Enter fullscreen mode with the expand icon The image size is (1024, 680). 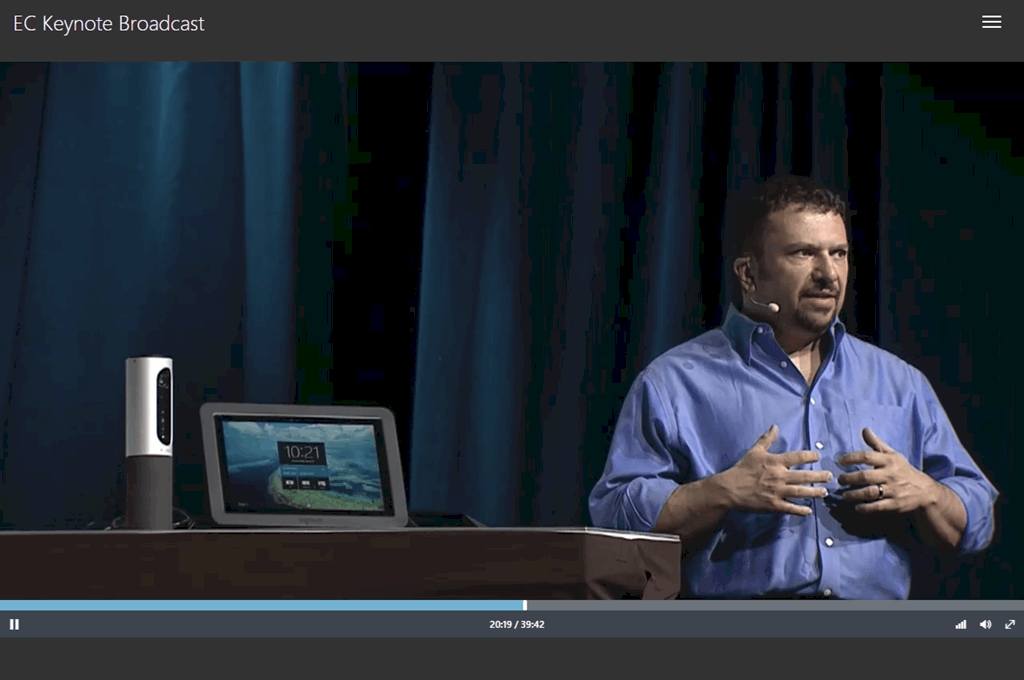point(1010,624)
